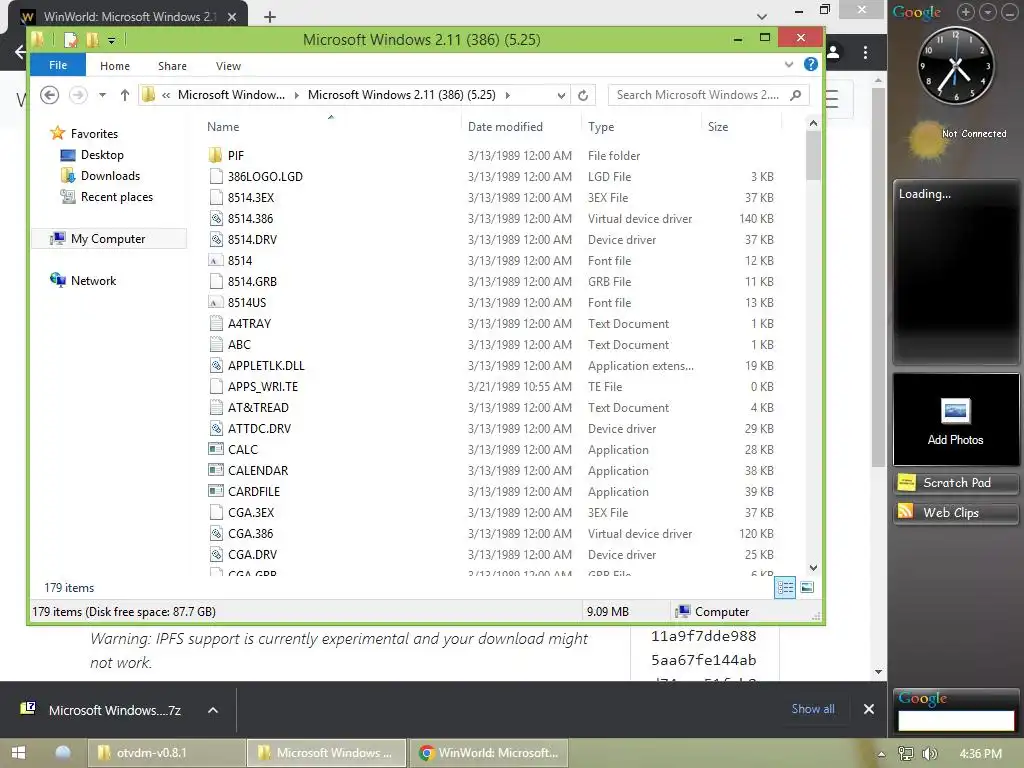Select the 8514.386 driver file icon
1024x768 pixels.
click(x=216, y=219)
